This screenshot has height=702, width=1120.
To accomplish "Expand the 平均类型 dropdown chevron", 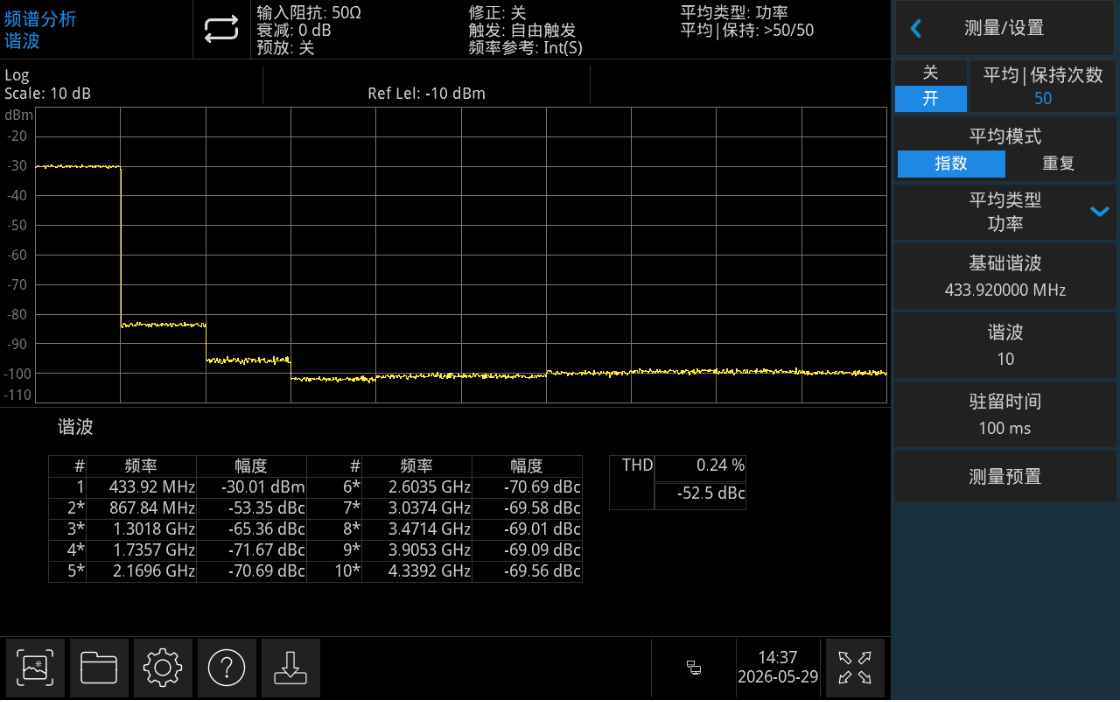I will (1099, 211).
